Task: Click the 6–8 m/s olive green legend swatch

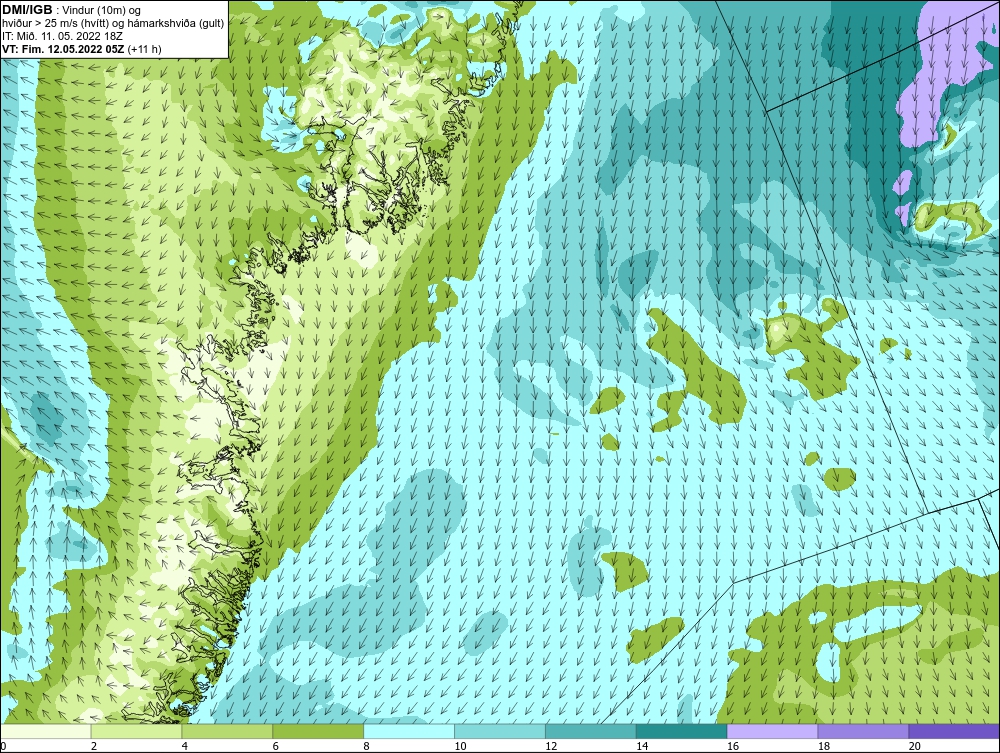Action: tap(318, 731)
